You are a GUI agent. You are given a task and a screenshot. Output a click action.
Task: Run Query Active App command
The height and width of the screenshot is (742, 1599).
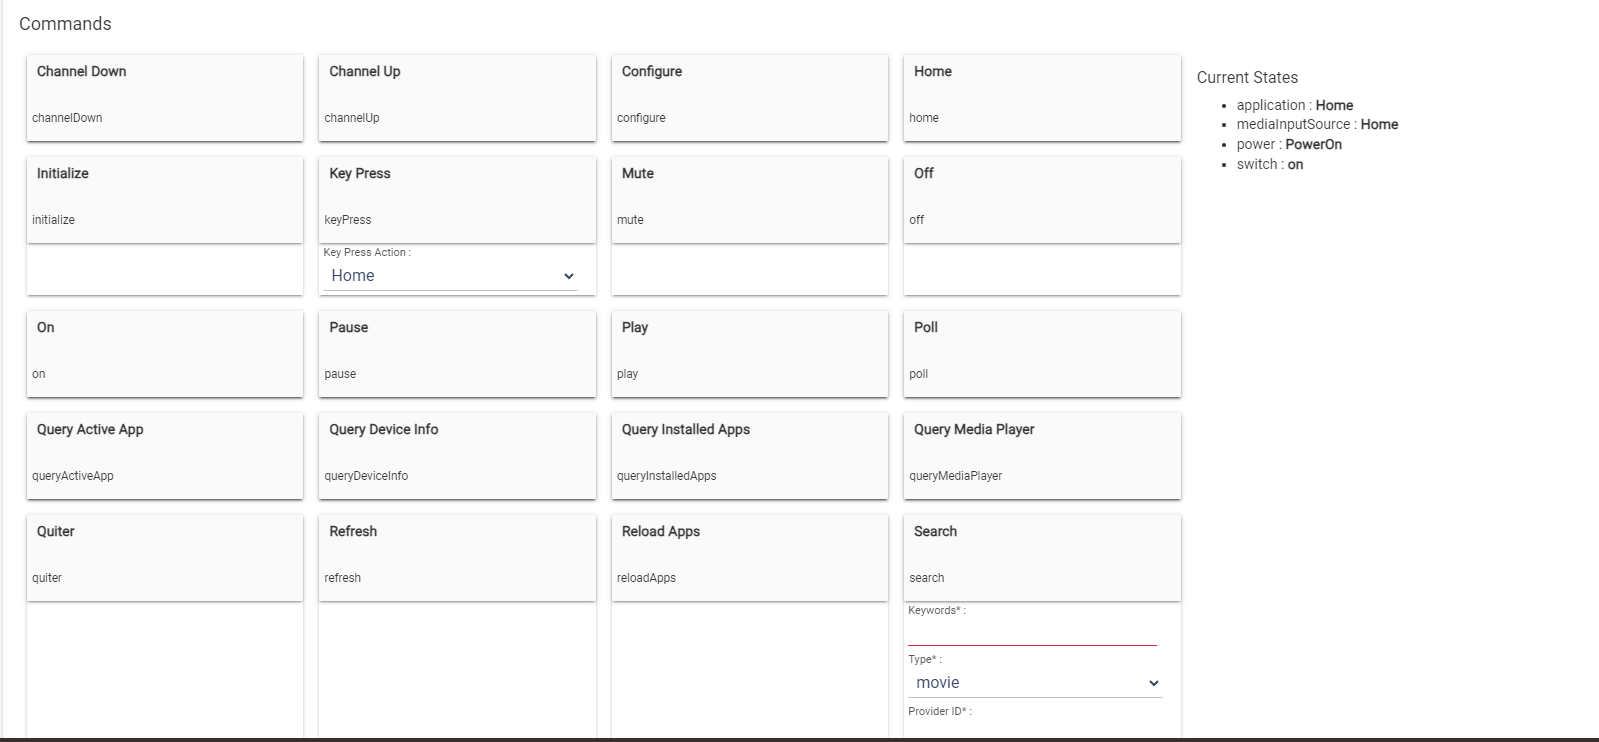(x=164, y=455)
